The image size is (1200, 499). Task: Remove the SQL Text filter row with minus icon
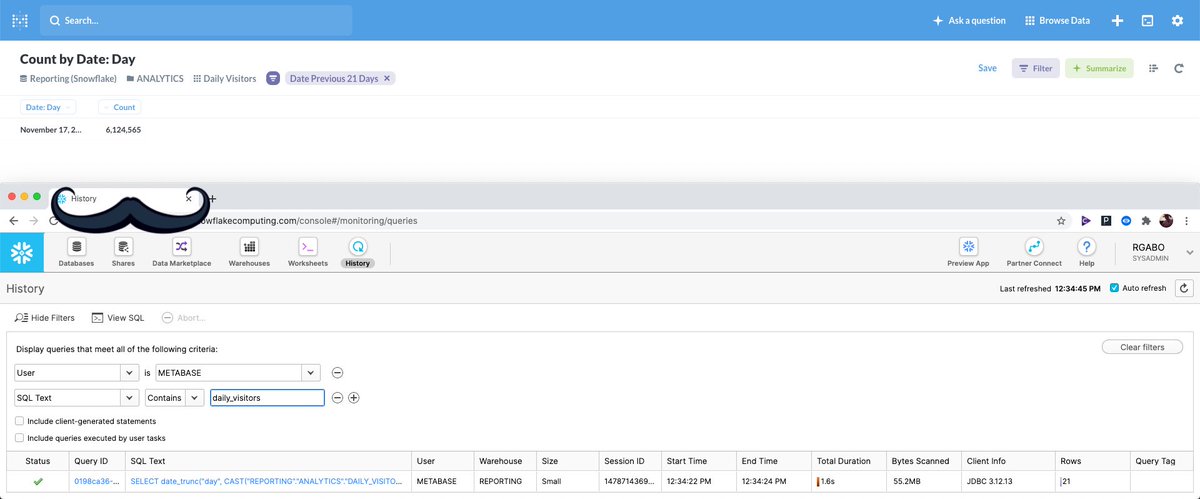coord(337,397)
